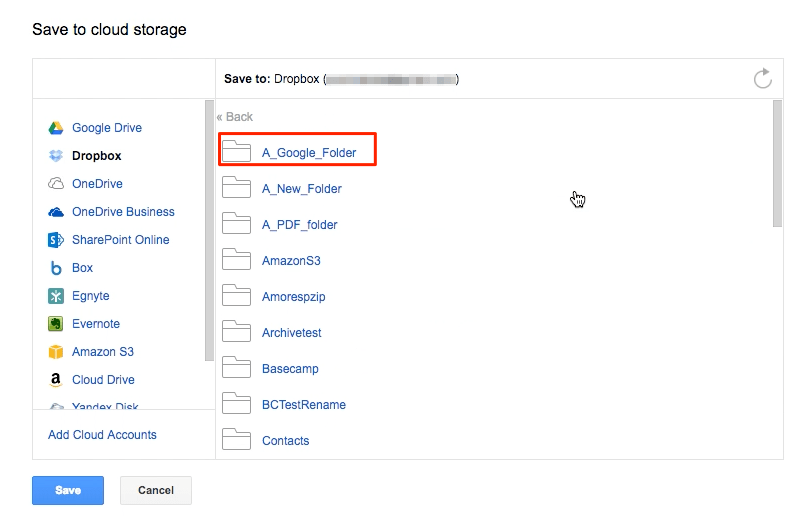Click the Amazon Cloud Drive icon
Viewport: 811px width, 525px height.
click(56, 380)
